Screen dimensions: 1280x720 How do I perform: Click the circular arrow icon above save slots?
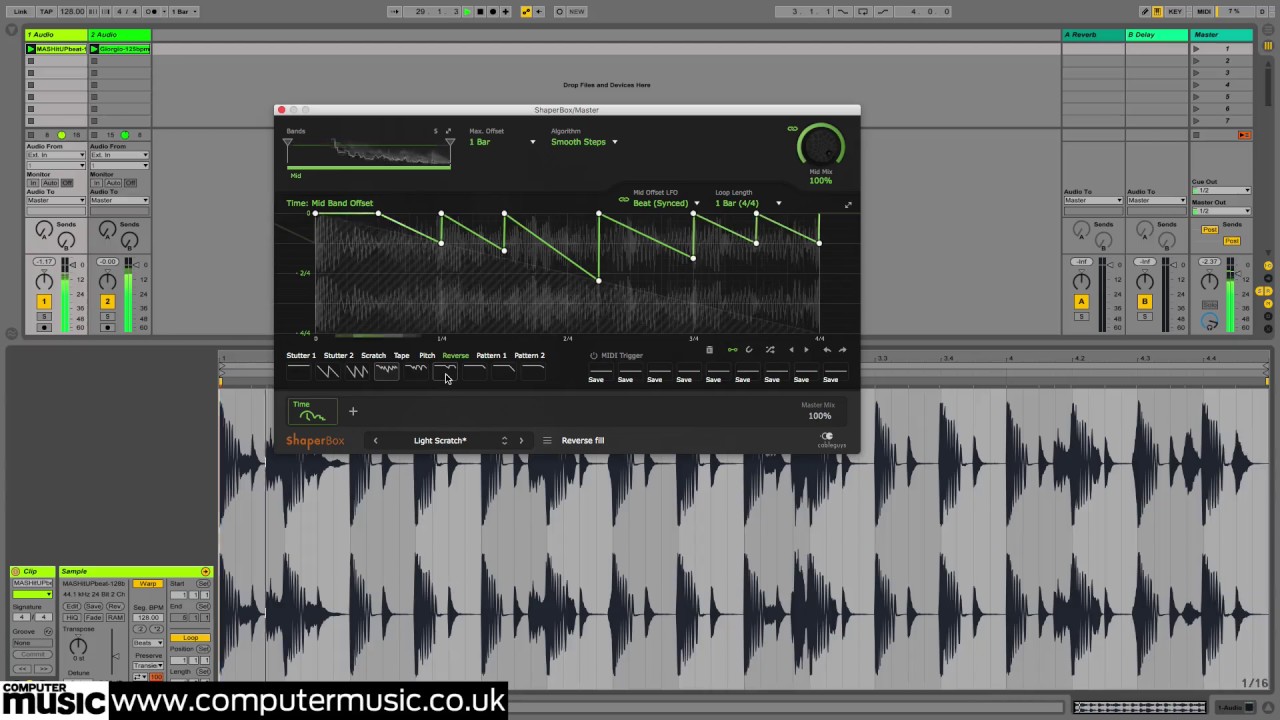[x=749, y=350]
